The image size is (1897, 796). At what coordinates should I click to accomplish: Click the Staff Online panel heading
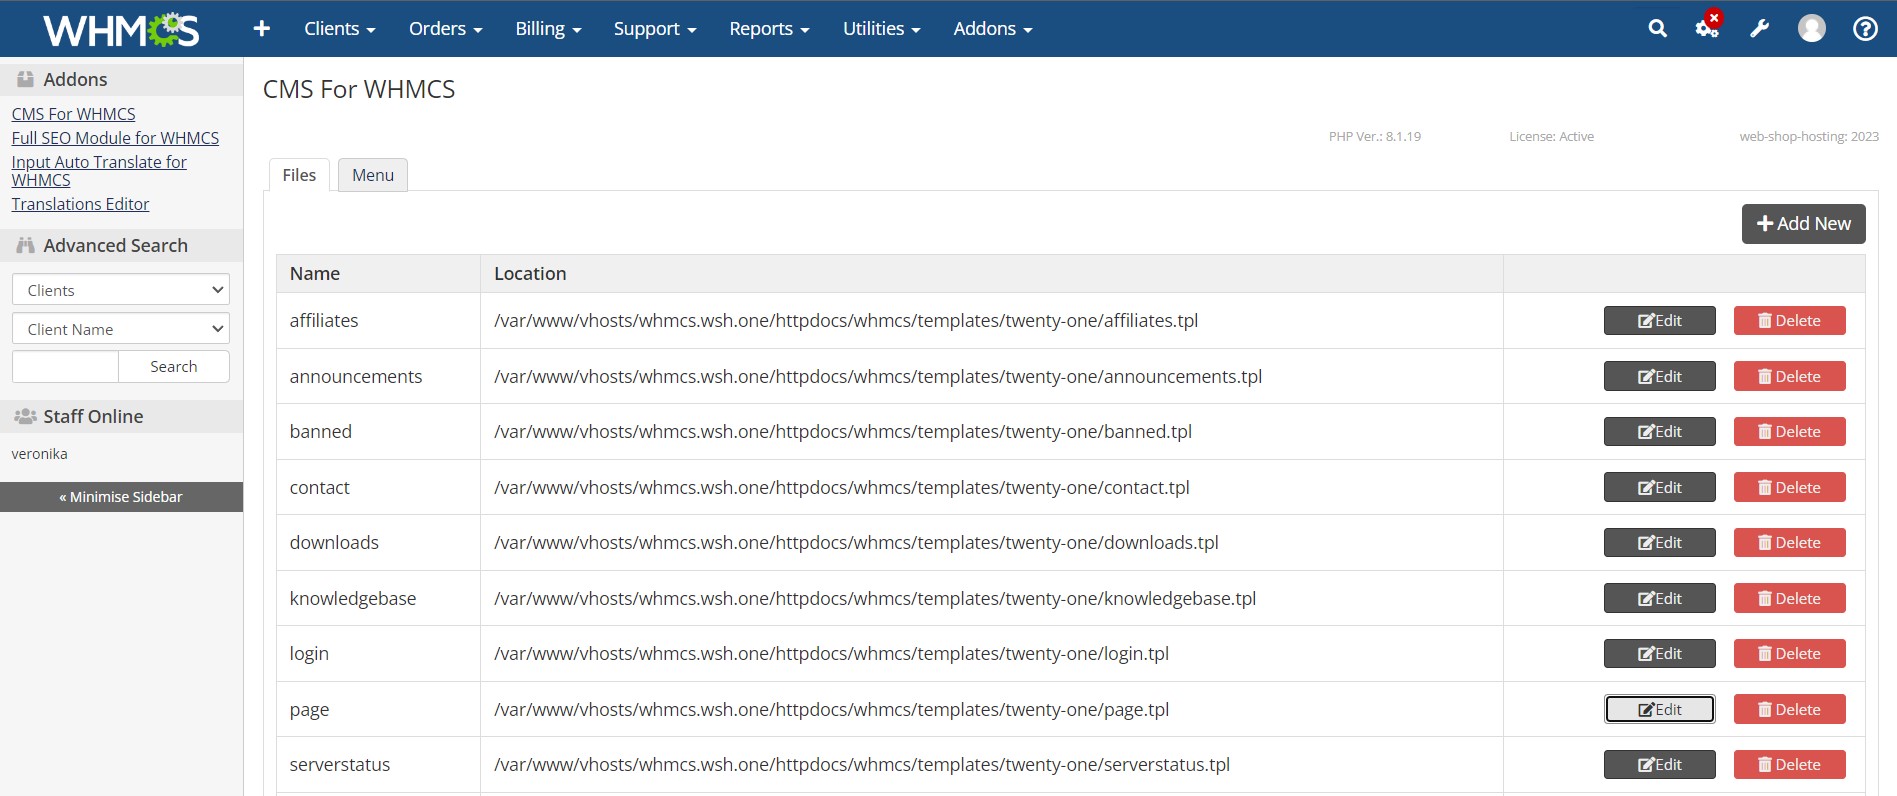pos(121,417)
